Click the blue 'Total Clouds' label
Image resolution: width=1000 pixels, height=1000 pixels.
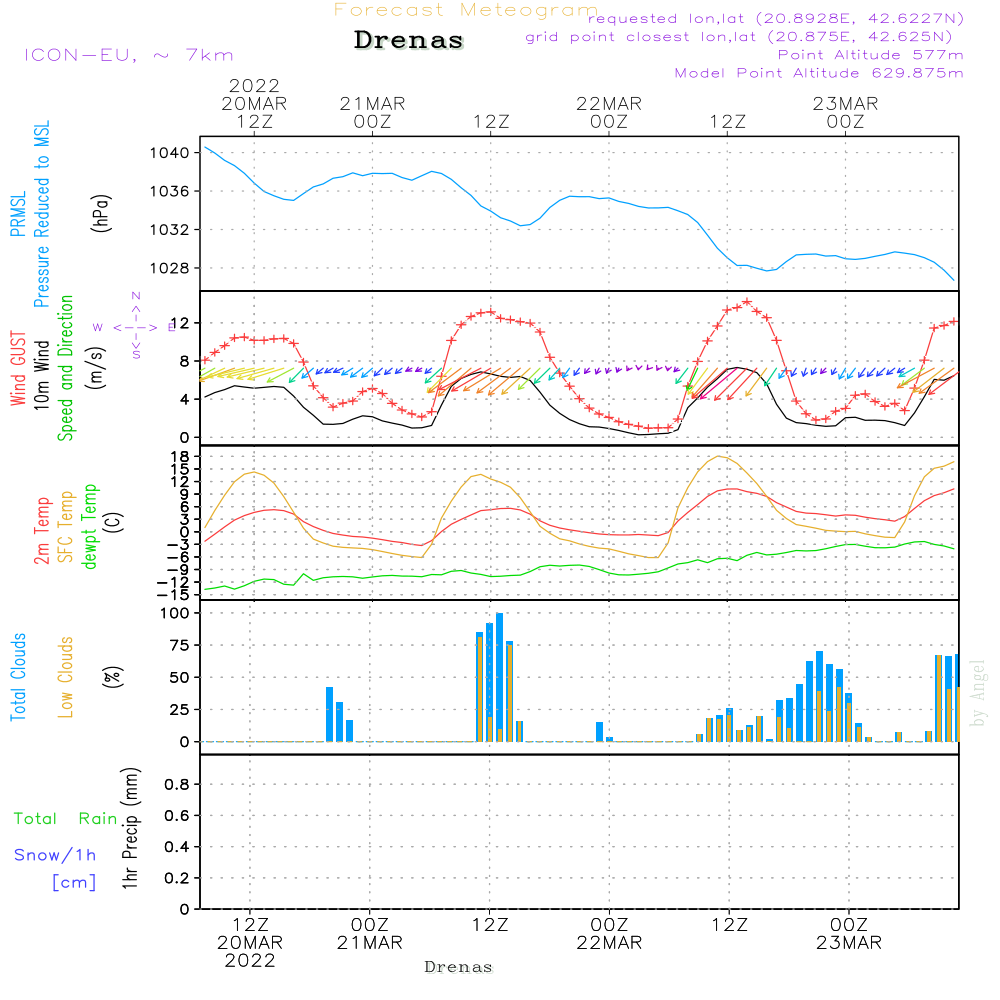(x=18, y=677)
